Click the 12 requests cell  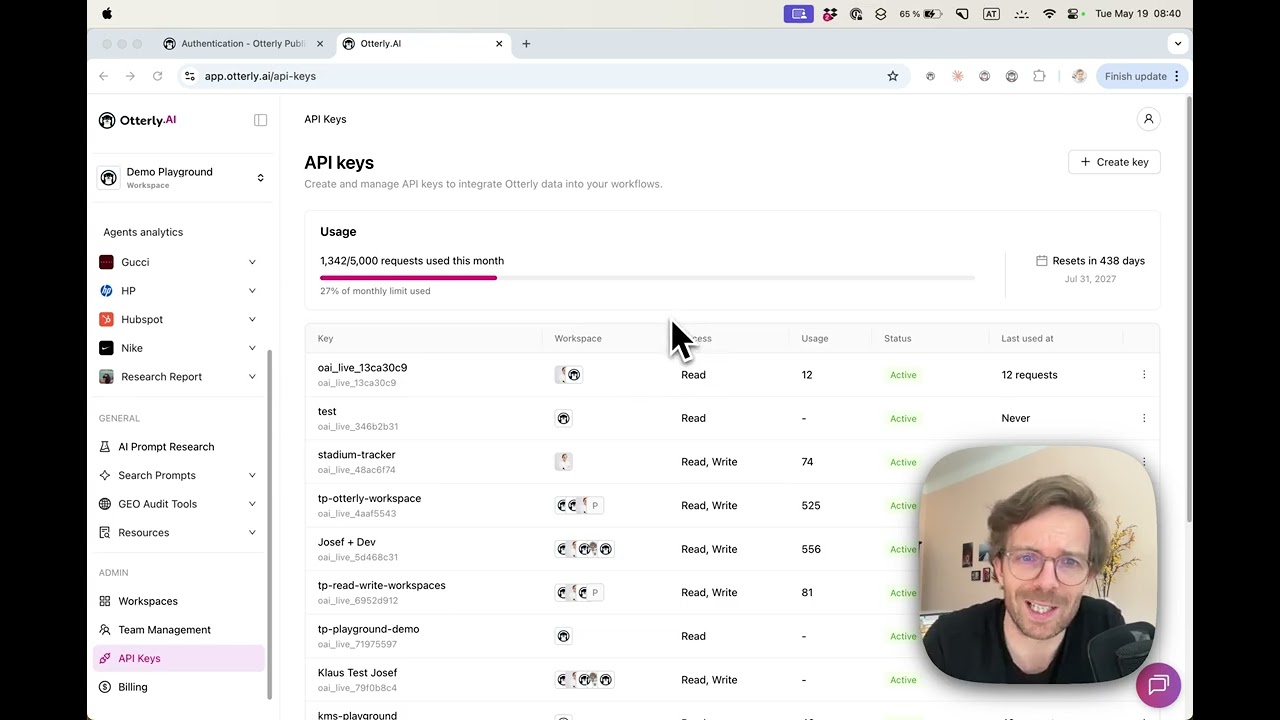coord(1029,375)
